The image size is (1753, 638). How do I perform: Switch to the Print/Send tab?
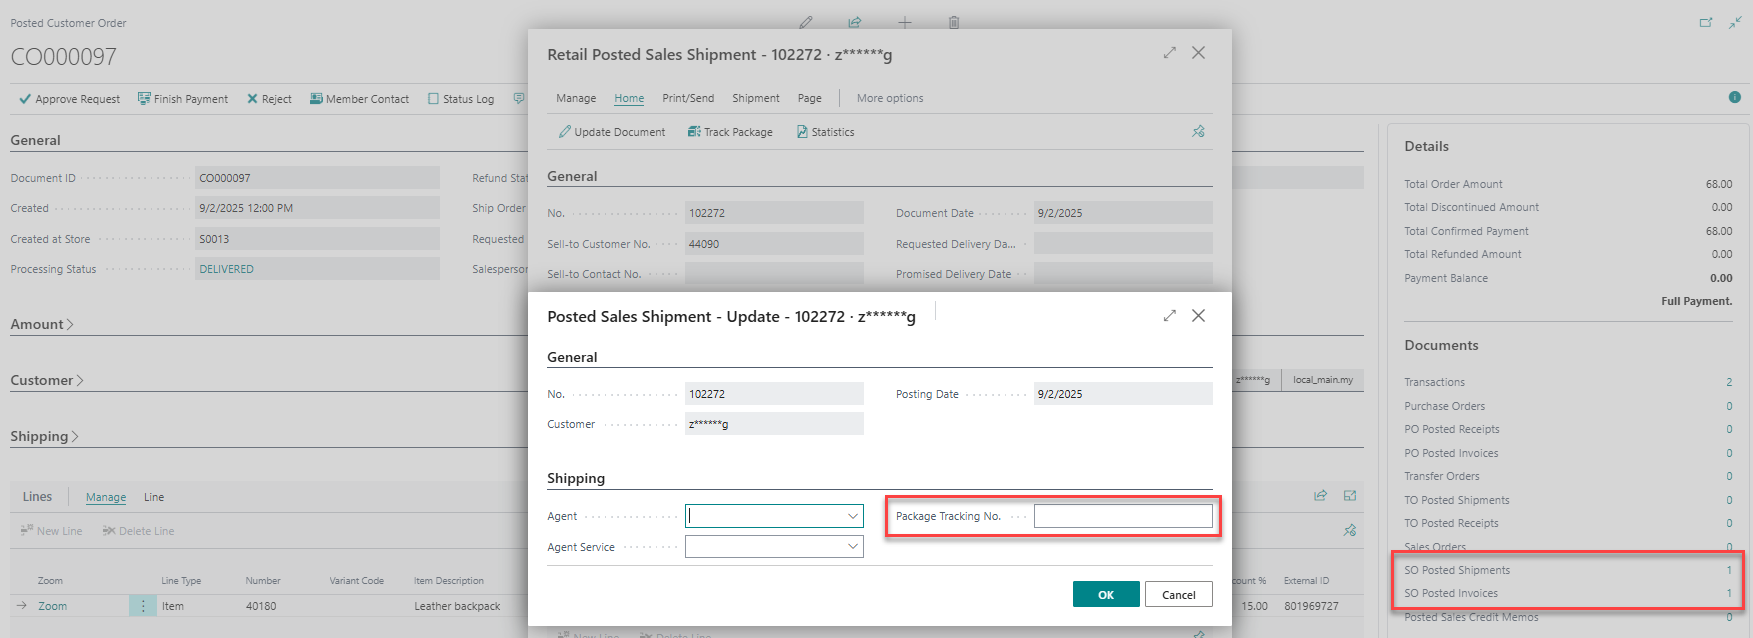(687, 98)
